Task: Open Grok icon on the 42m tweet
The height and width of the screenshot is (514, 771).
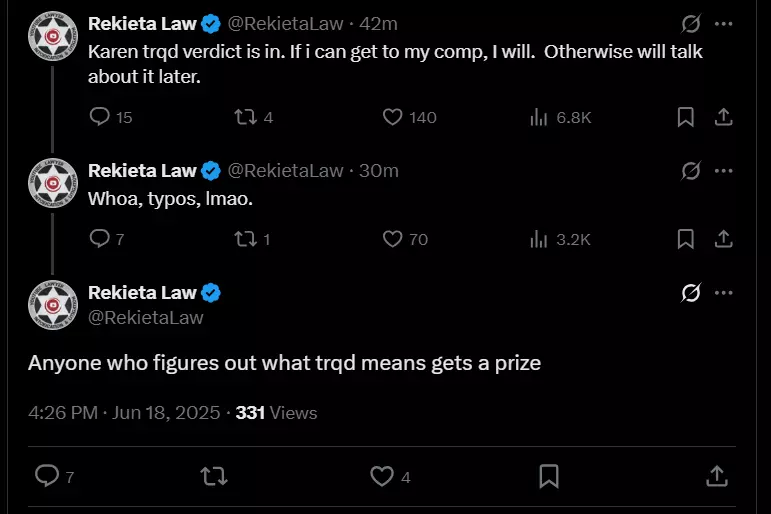Action: coord(691,24)
